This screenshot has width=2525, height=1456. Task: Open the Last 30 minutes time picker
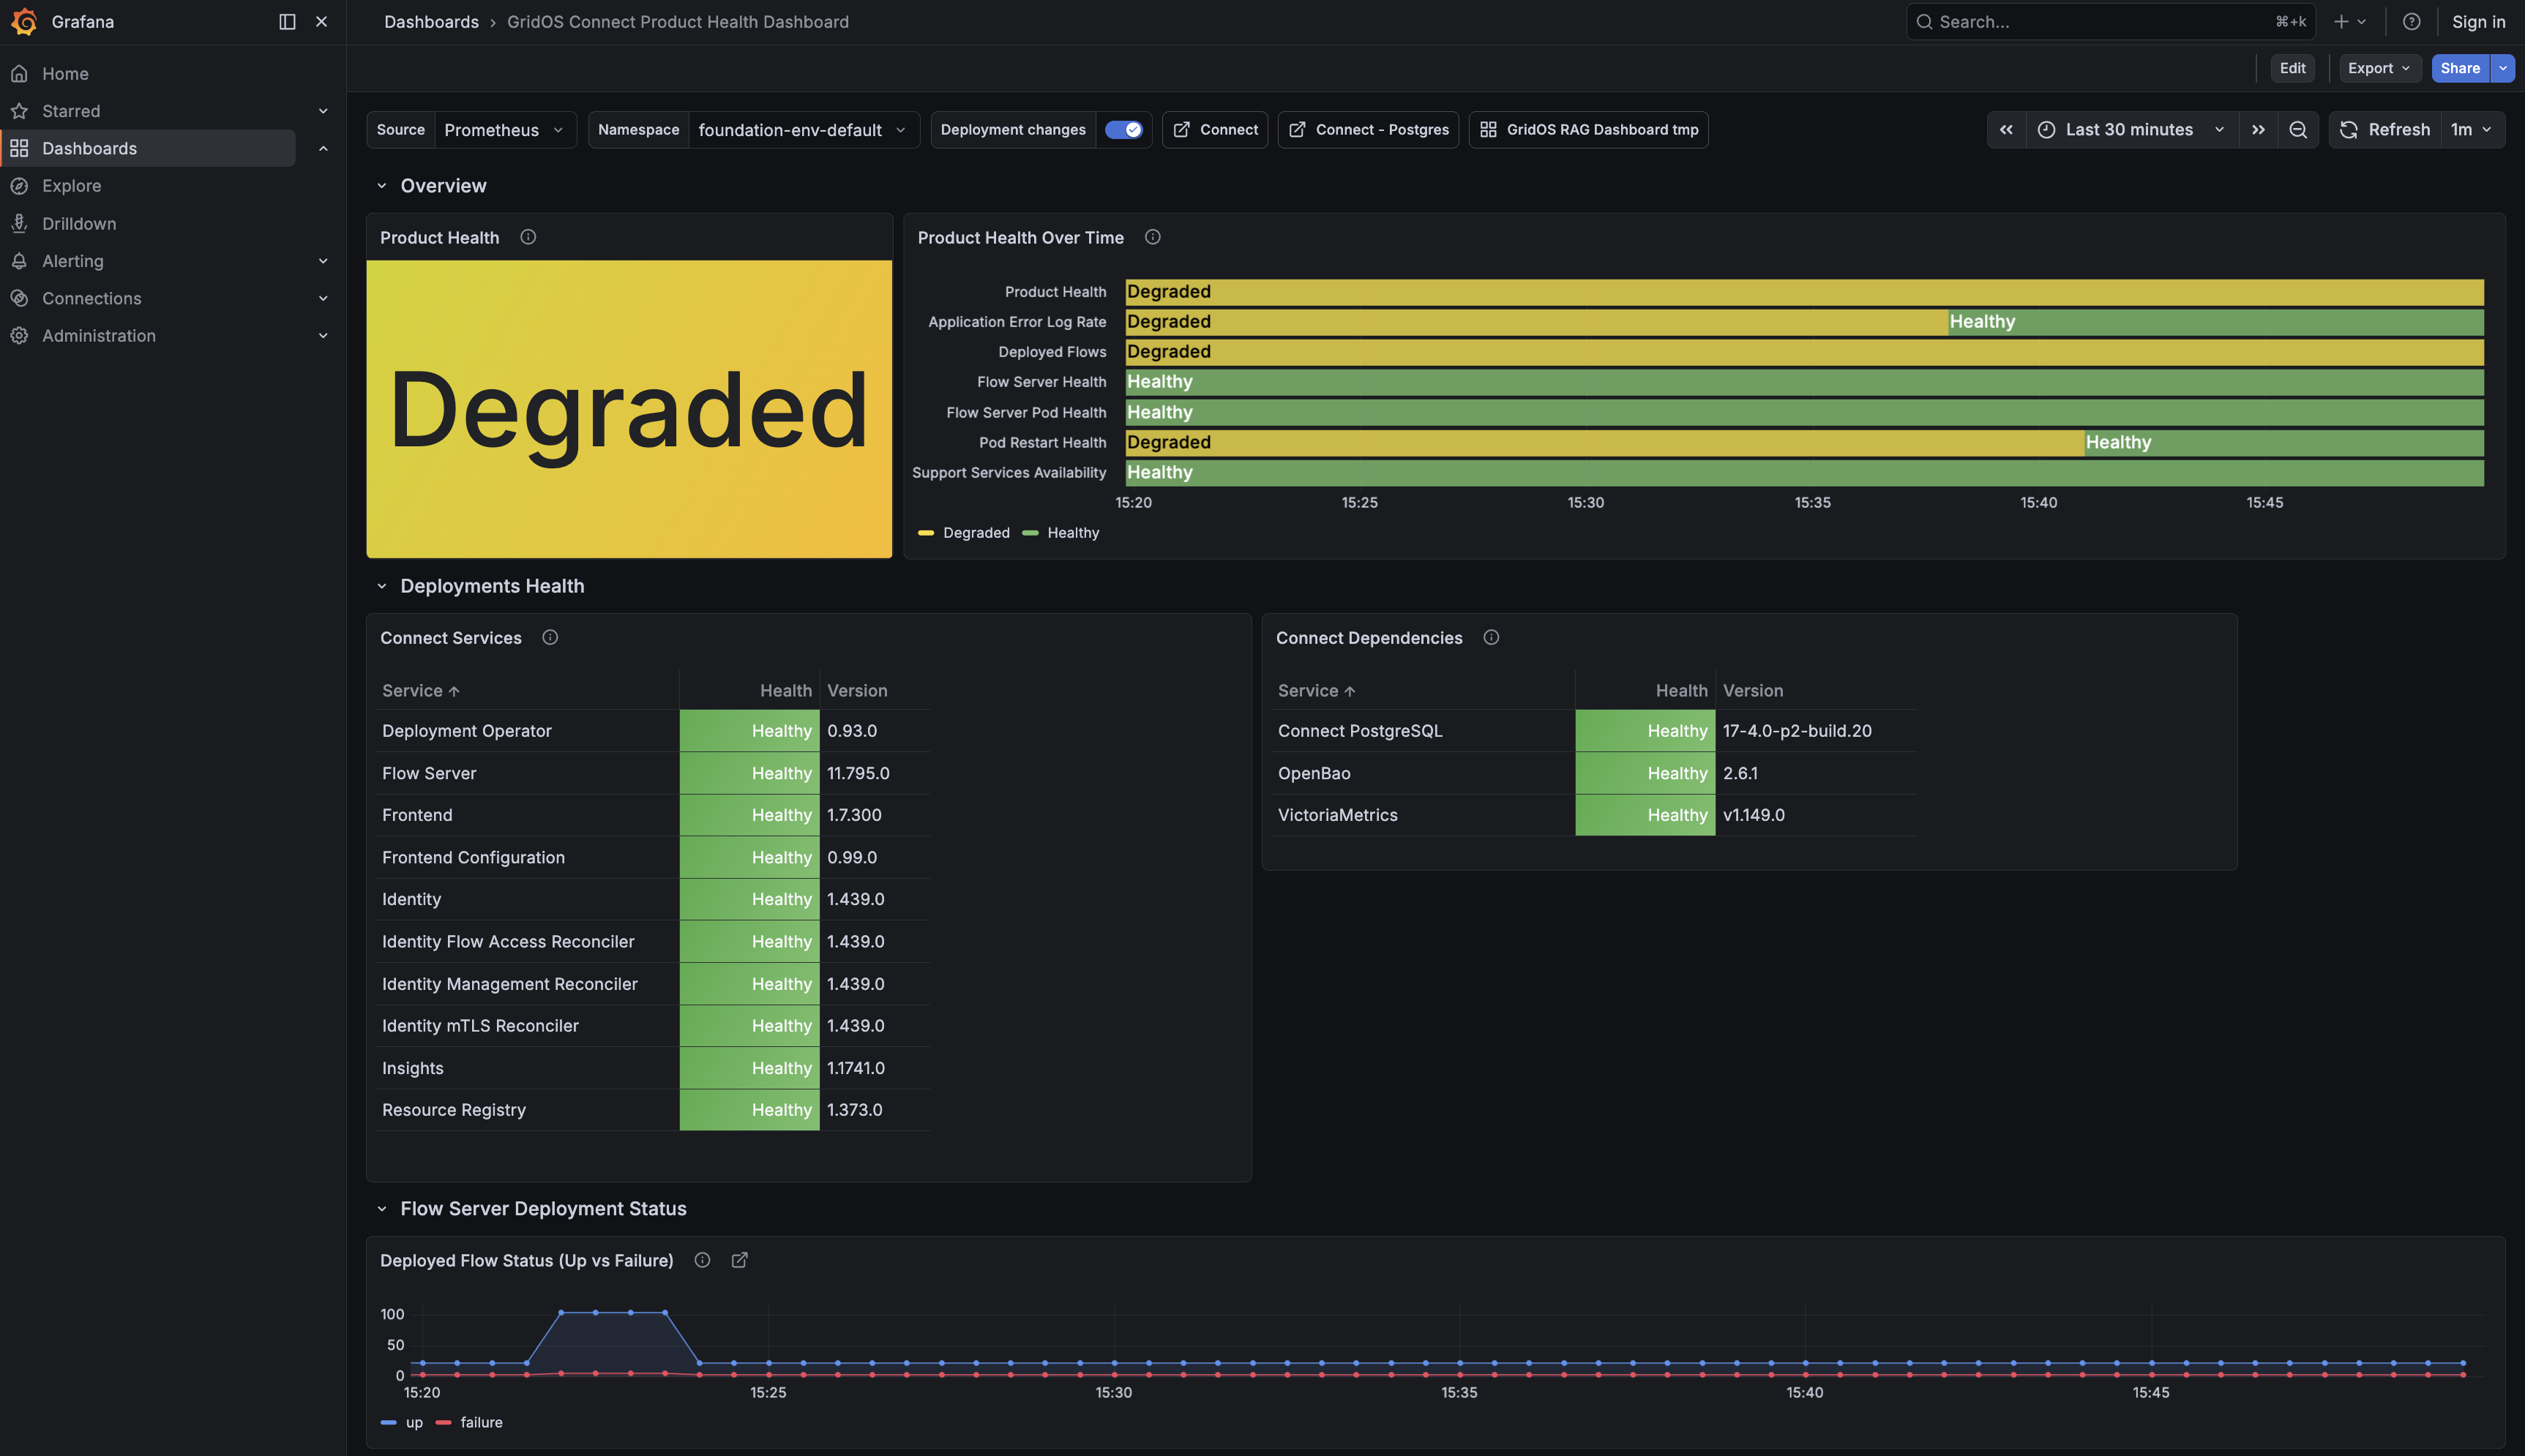pos(2132,129)
